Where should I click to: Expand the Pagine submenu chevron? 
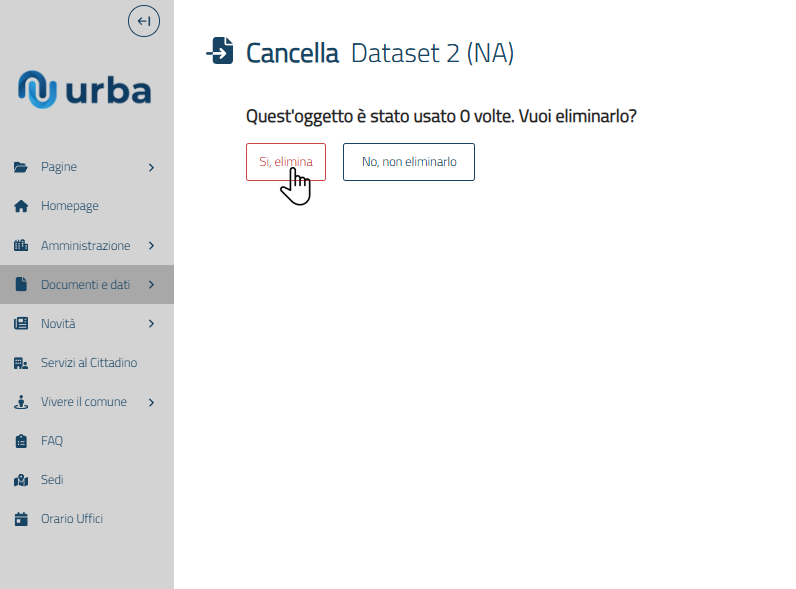coord(151,167)
